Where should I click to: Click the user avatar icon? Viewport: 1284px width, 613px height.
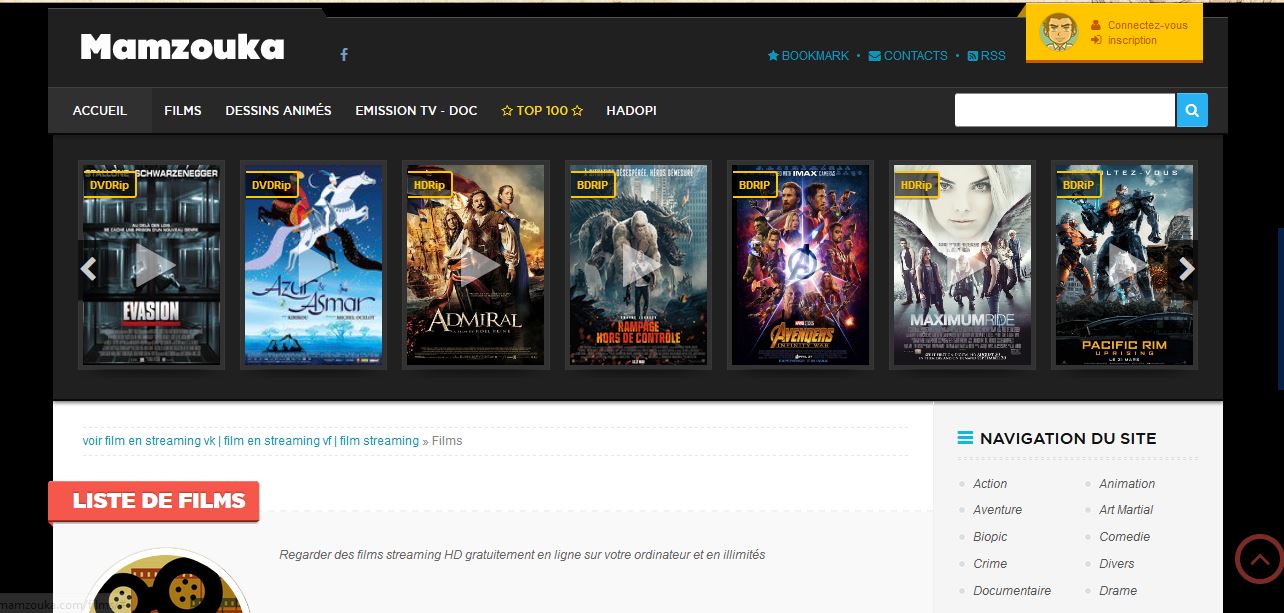click(1058, 32)
